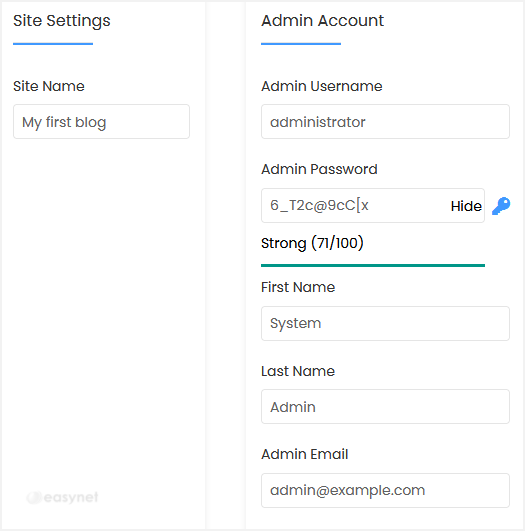The width and height of the screenshot is (525, 531).
Task: Focus the Admin Email input field
Action: tap(385, 490)
